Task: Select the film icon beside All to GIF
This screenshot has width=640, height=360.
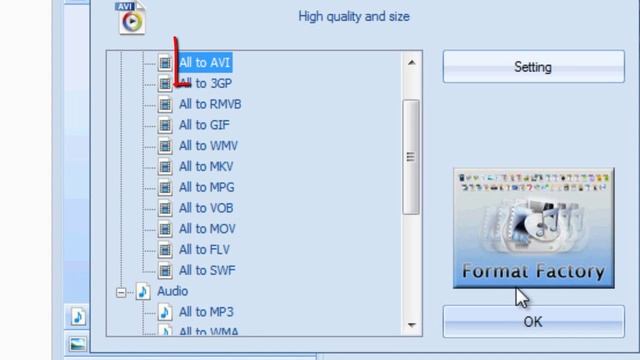Action: point(165,125)
